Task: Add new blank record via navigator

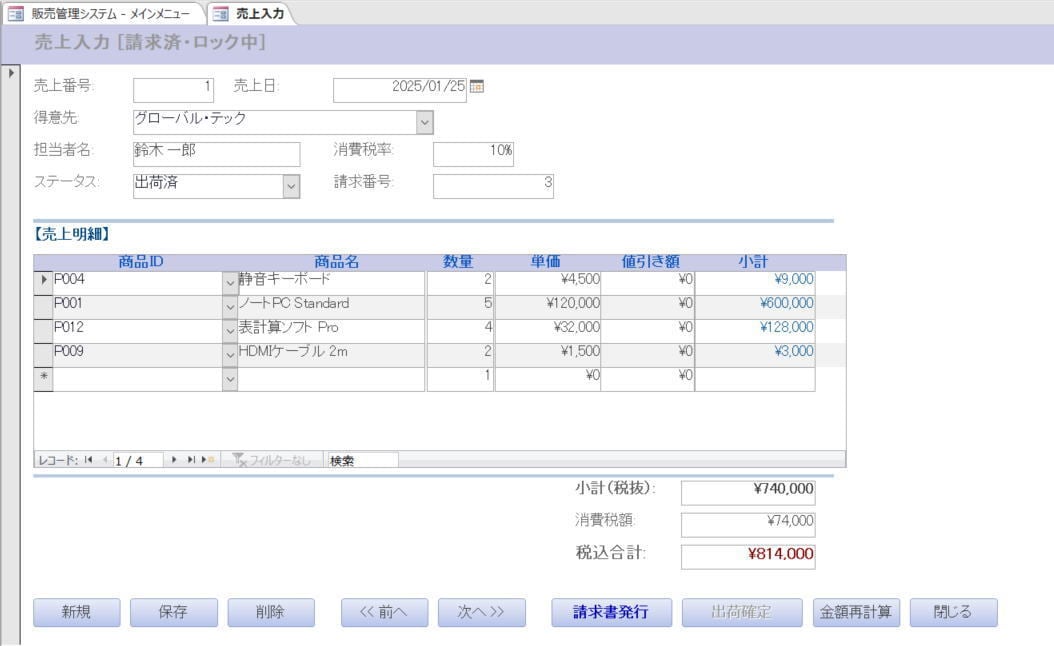Action: (208, 460)
